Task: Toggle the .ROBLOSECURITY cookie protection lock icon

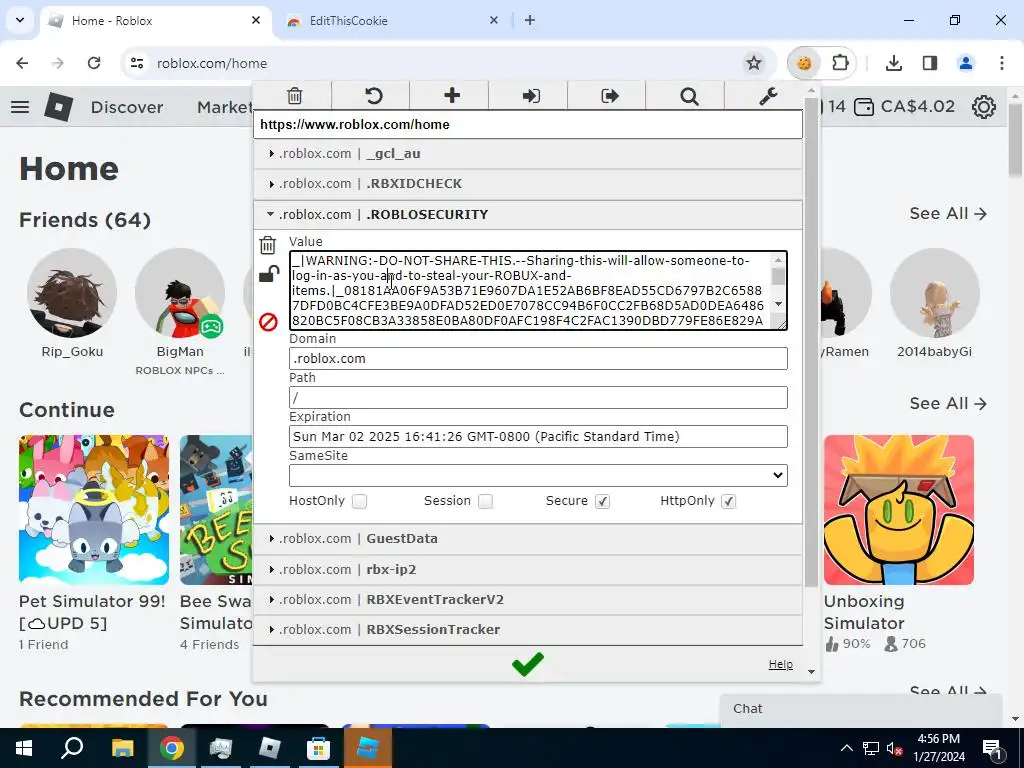Action: click(268, 274)
